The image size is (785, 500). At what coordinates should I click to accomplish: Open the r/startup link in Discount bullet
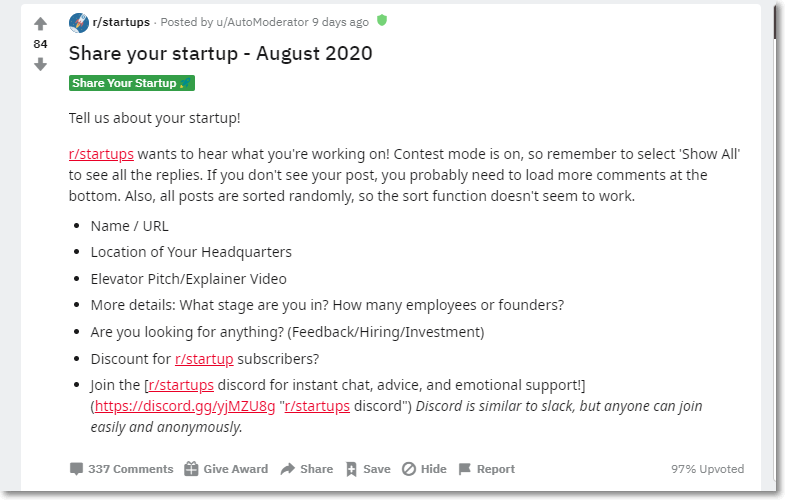pyautogui.click(x=204, y=359)
